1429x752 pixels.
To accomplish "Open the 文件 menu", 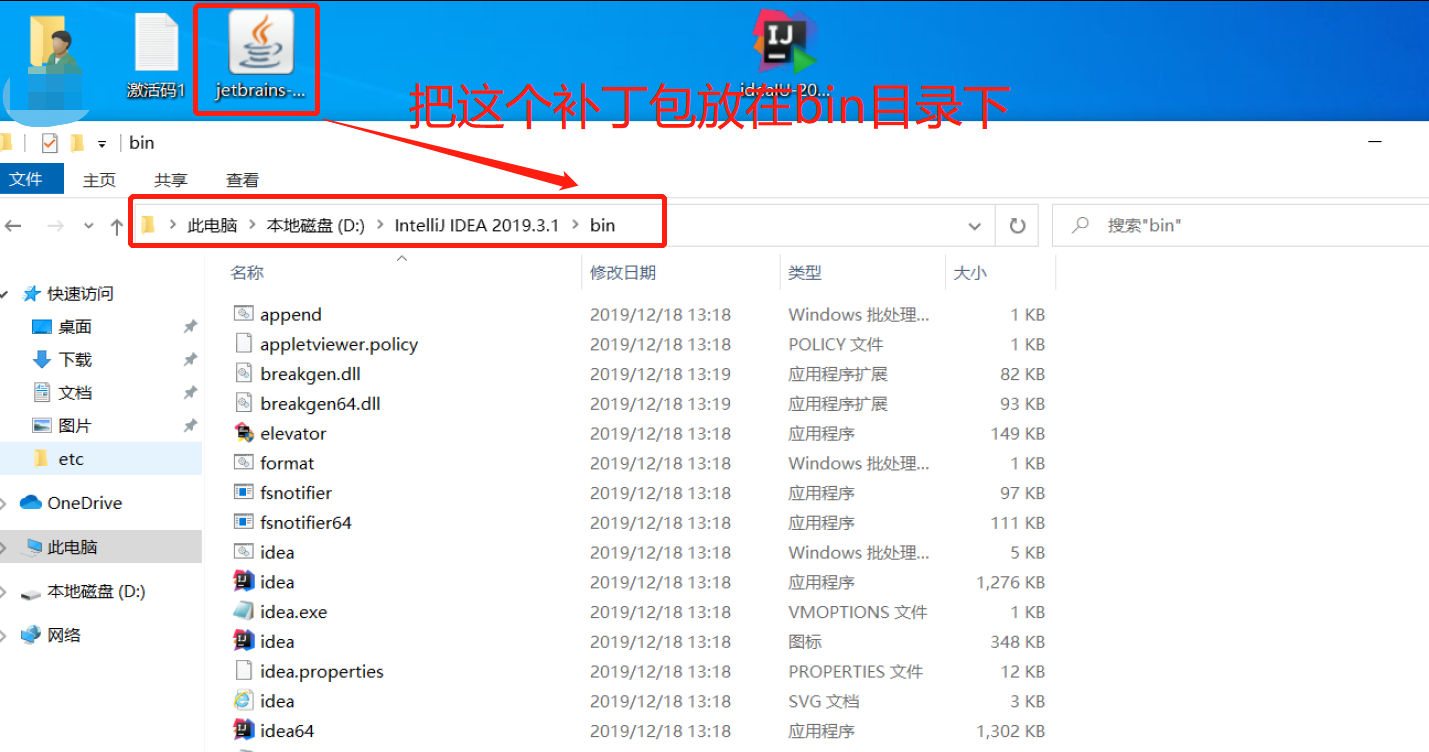I will pos(26,179).
